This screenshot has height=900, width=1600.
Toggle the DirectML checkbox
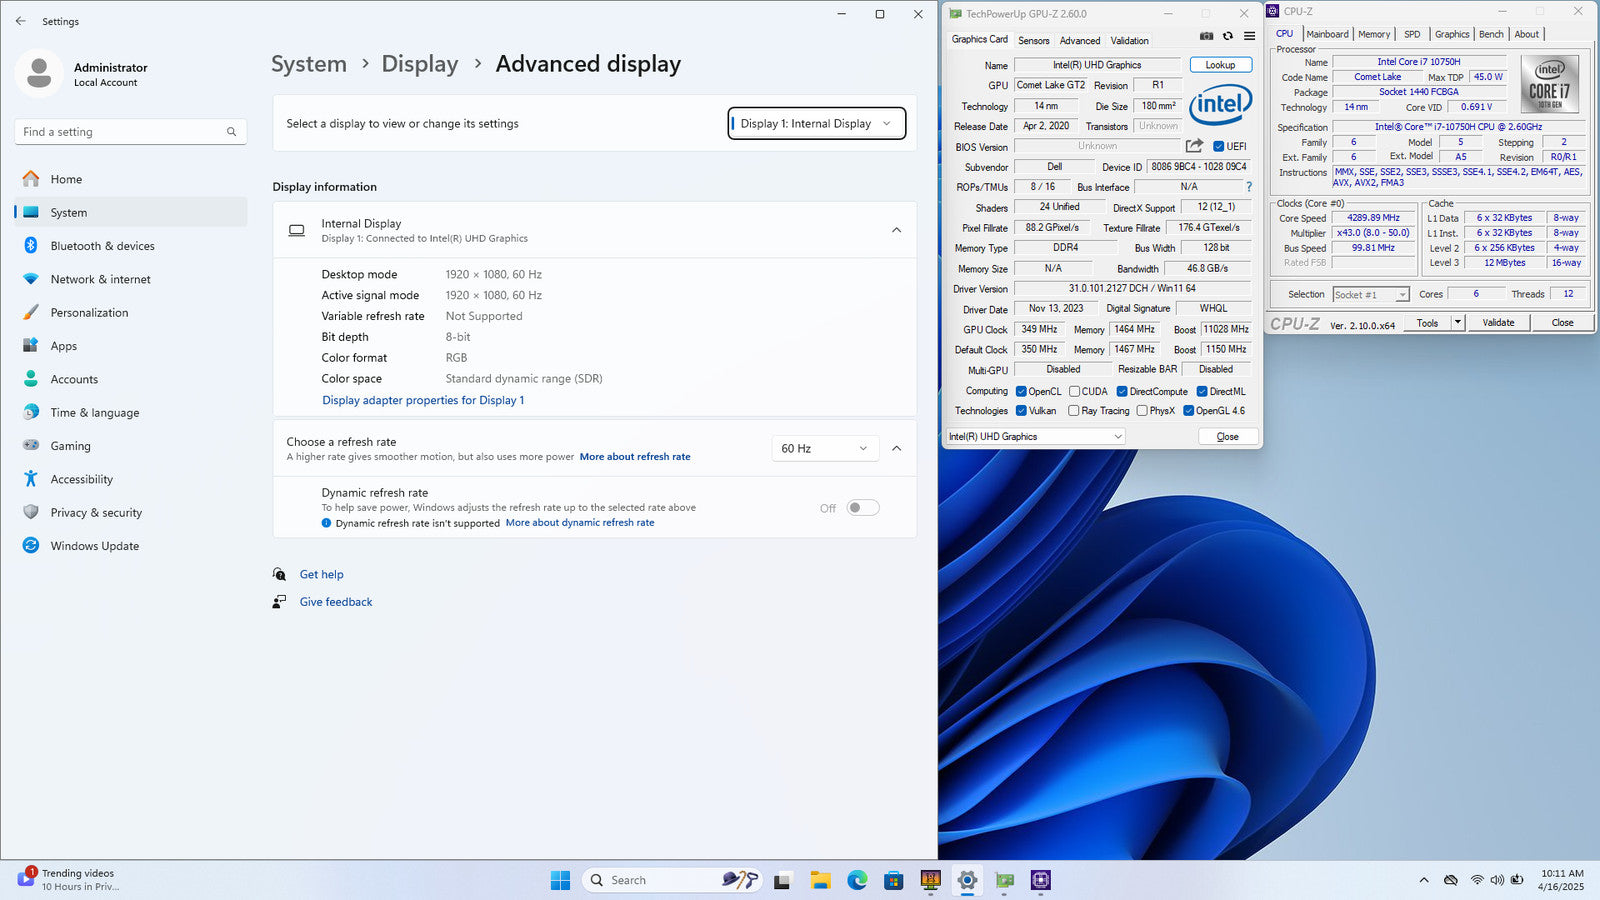click(x=1202, y=392)
